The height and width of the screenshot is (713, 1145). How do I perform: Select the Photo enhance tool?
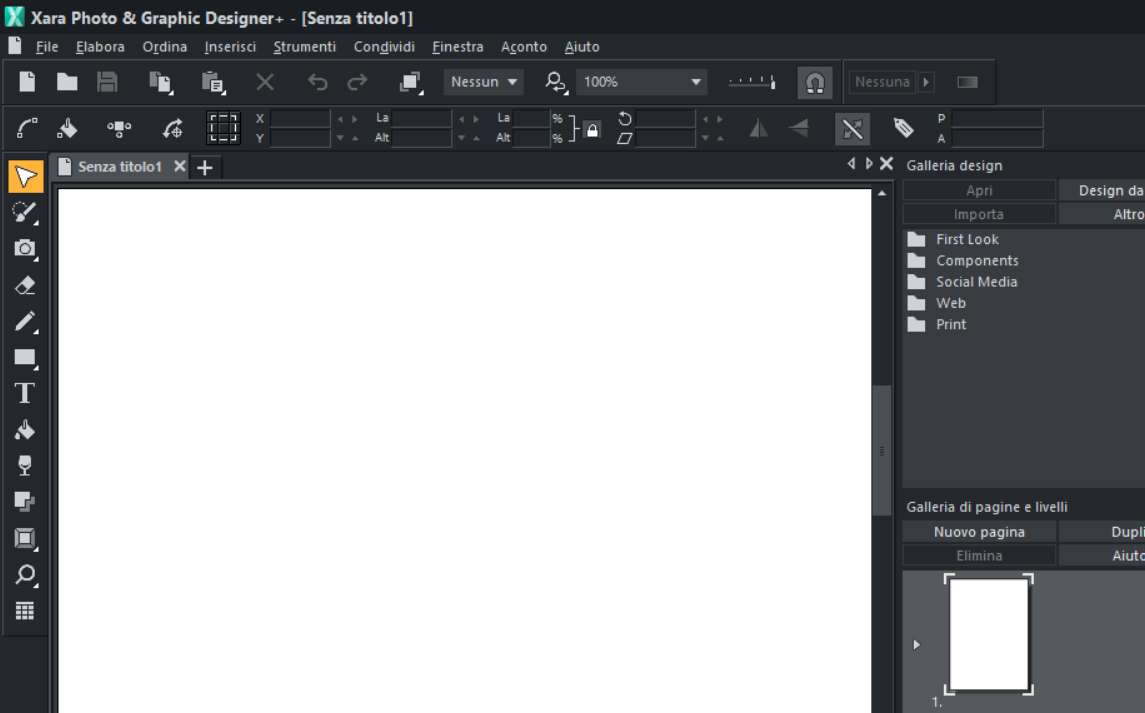pyautogui.click(x=26, y=213)
